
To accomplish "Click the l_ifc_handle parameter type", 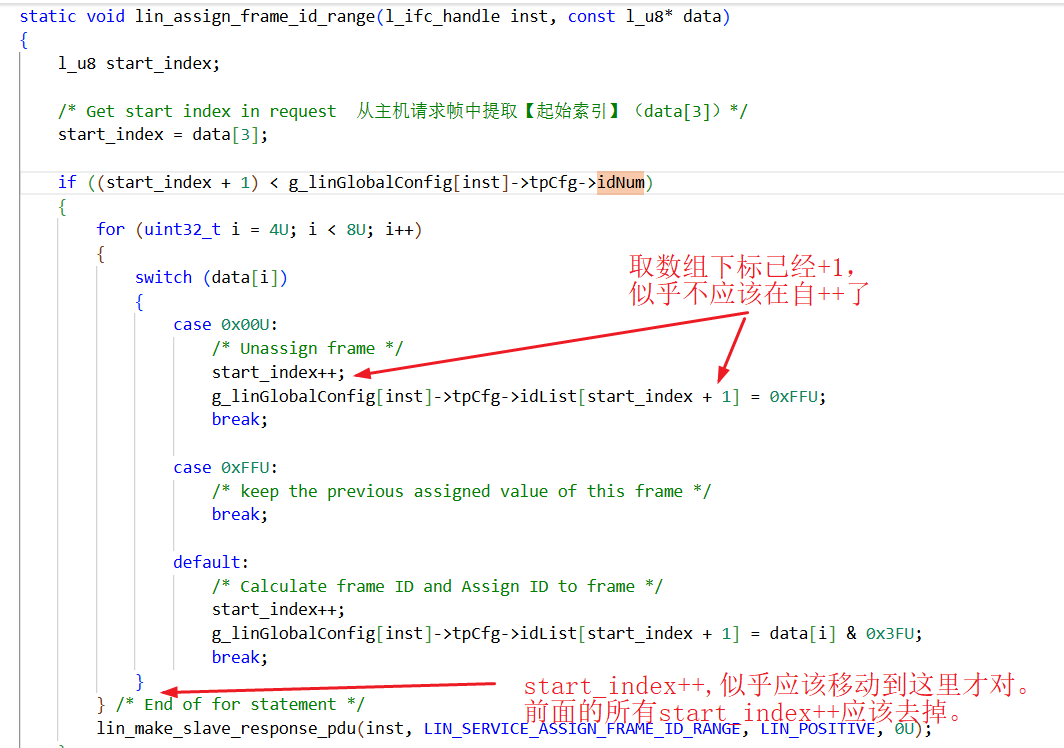I will click(x=442, y=16).
